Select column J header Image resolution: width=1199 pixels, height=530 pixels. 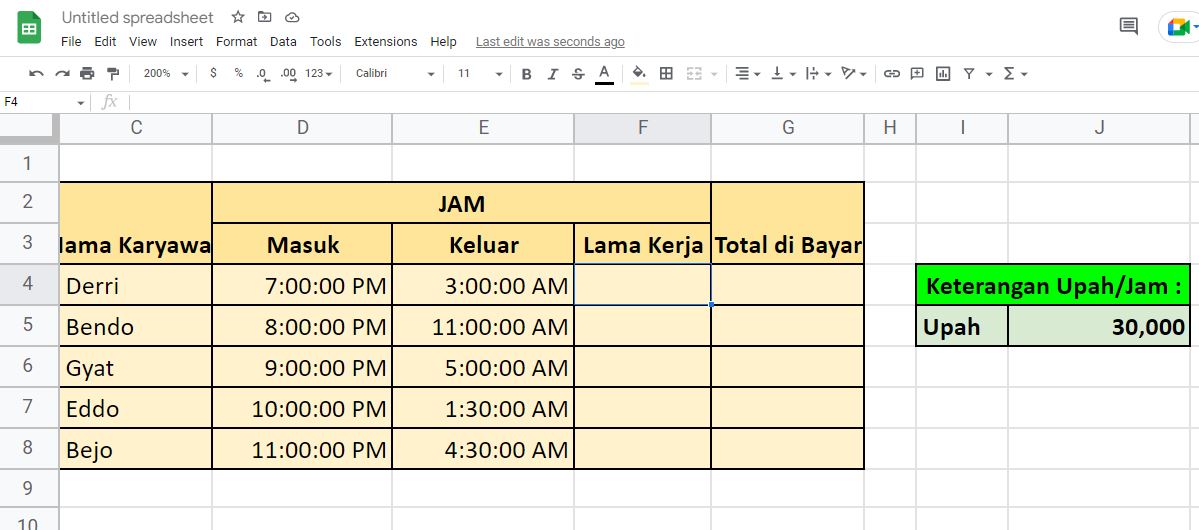pos(1099,128)
